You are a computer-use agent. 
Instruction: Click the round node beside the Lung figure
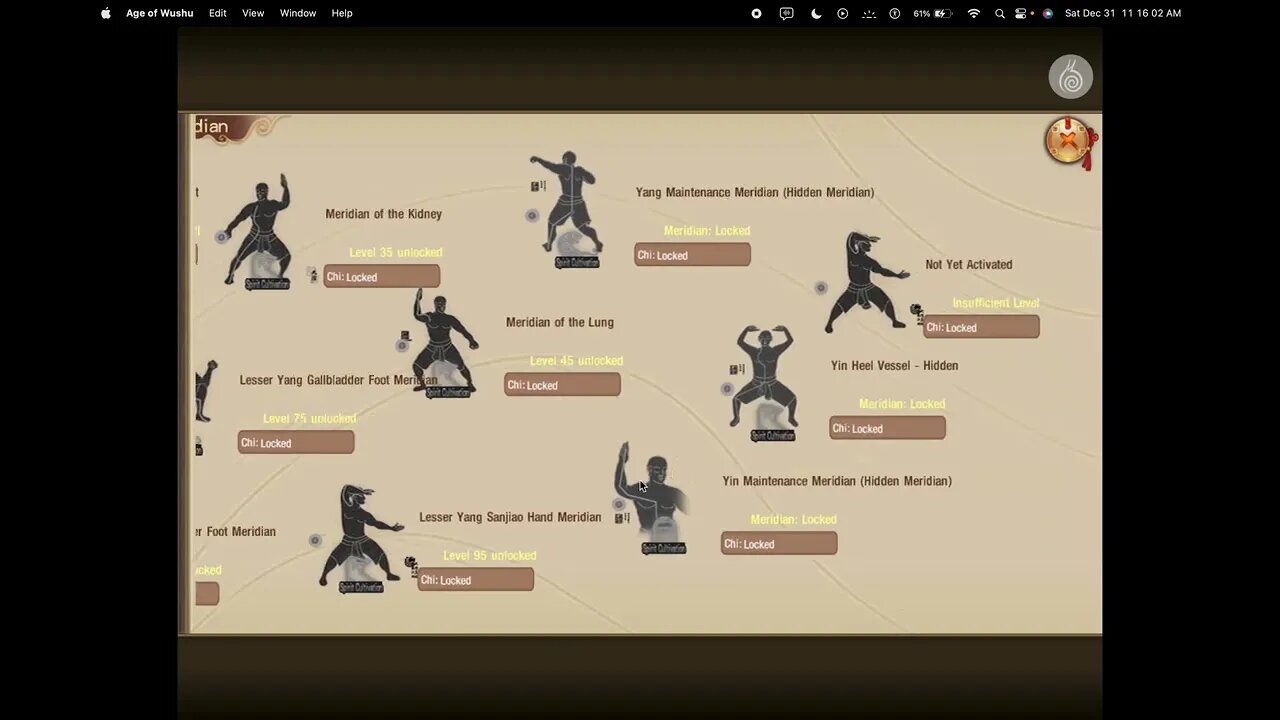tap(402, 346)
